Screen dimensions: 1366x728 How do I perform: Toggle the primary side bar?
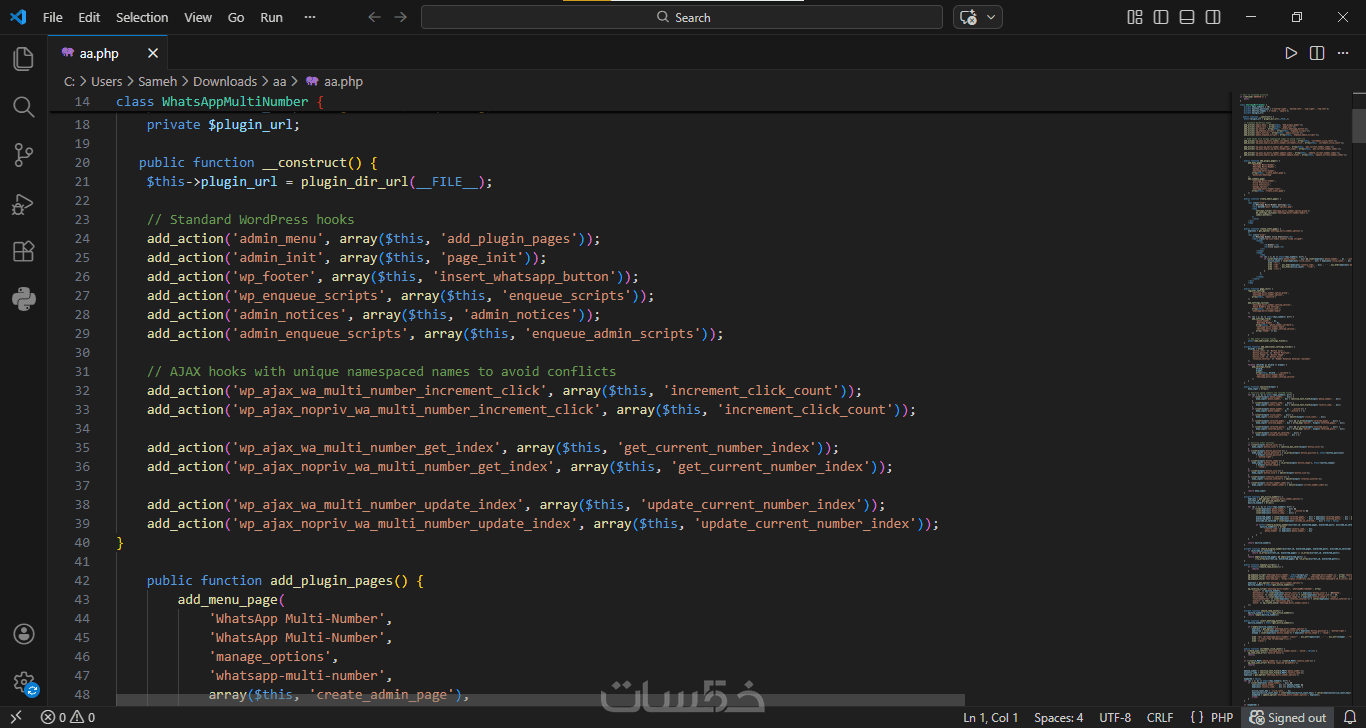click(1161, 17)
